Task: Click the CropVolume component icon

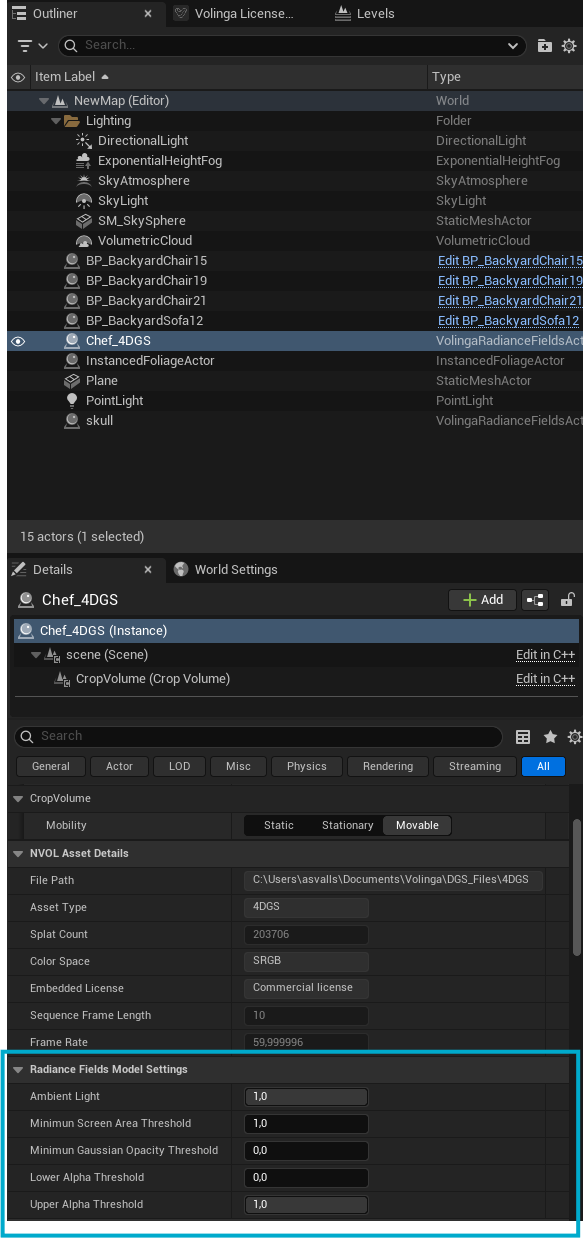Action: (62, 679)
